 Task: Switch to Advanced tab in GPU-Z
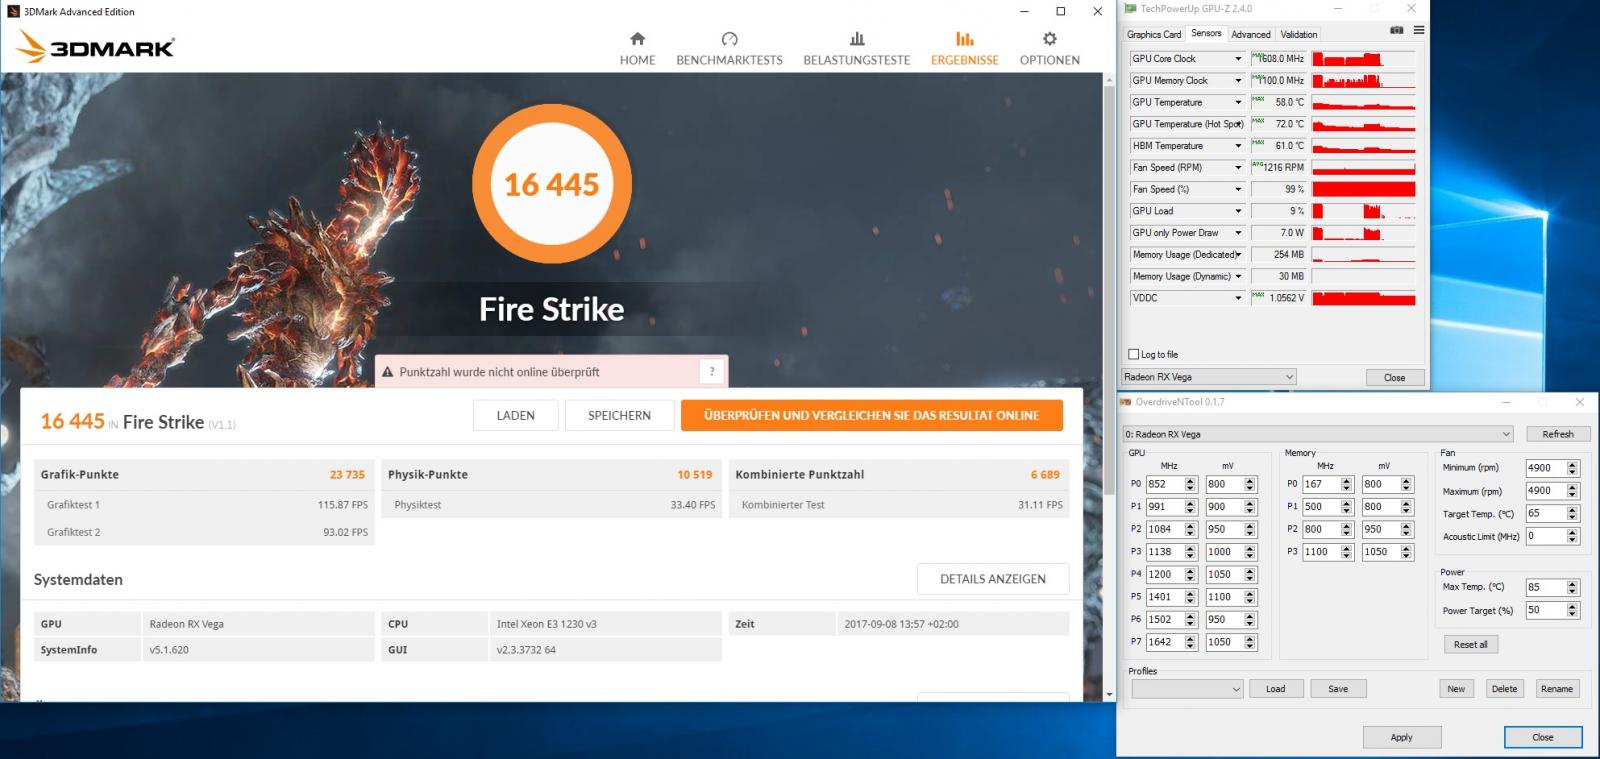click(x=1250, y=34)
